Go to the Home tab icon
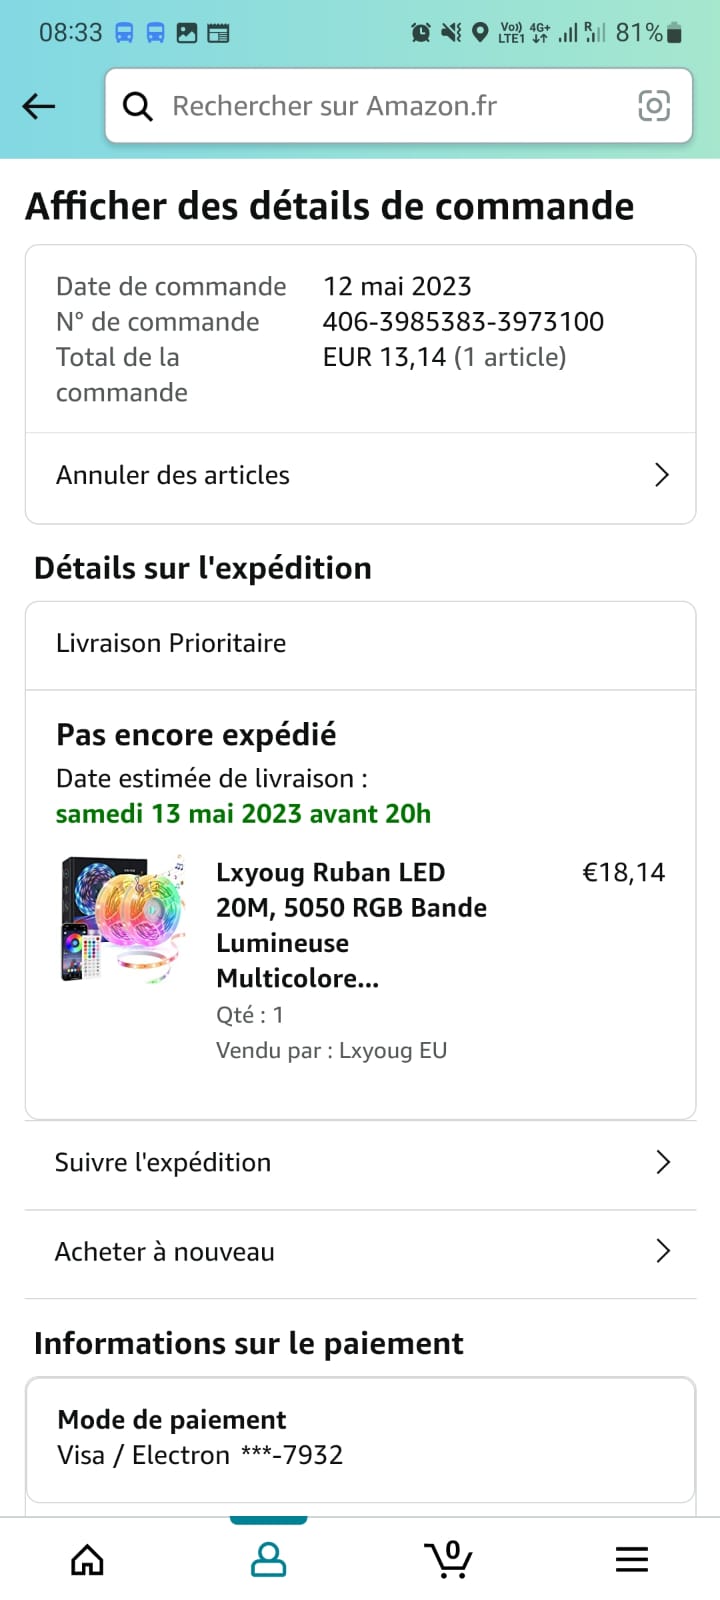Screen dimensions: 720x1600 point(88,1559)
